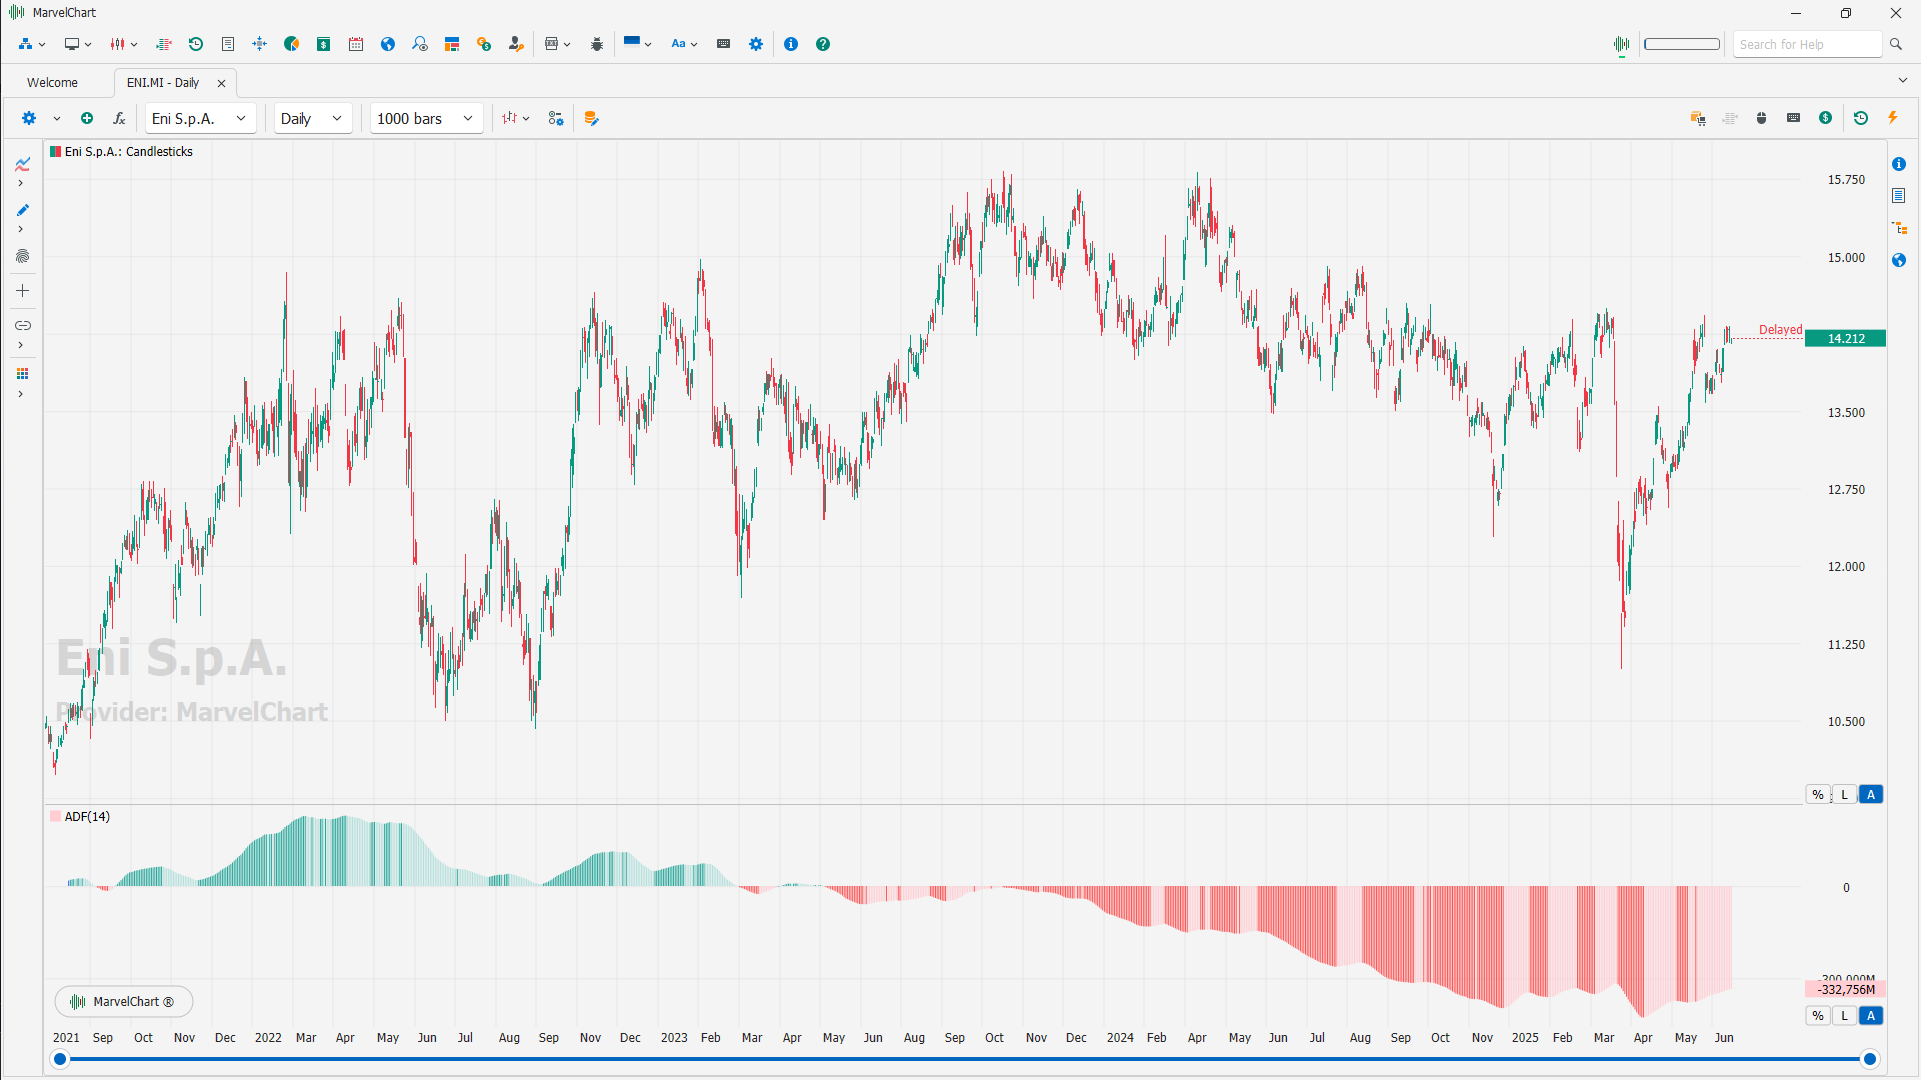Open the network workspace menu in main toolbar

(32, 44)
